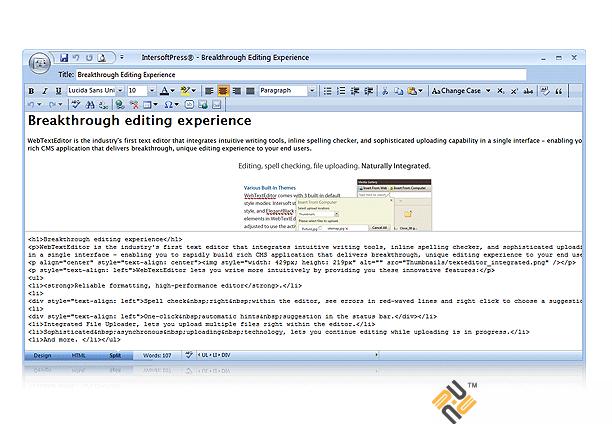The image size is (612, 424).
Task: Click the outdent icon
Action: coord(355,91)
